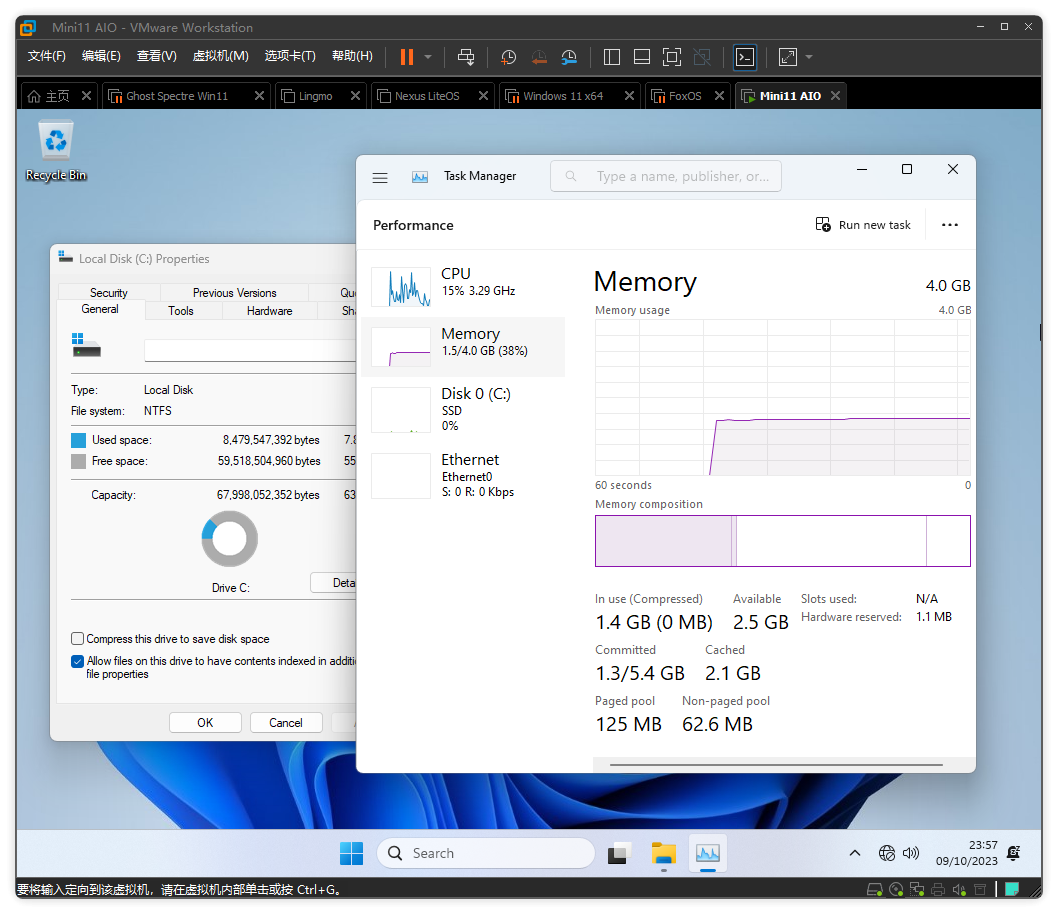Viewport: 1058px width, 914px height.
Task: Select the Recycle Bin desktop icon
Action: (56, 151)
